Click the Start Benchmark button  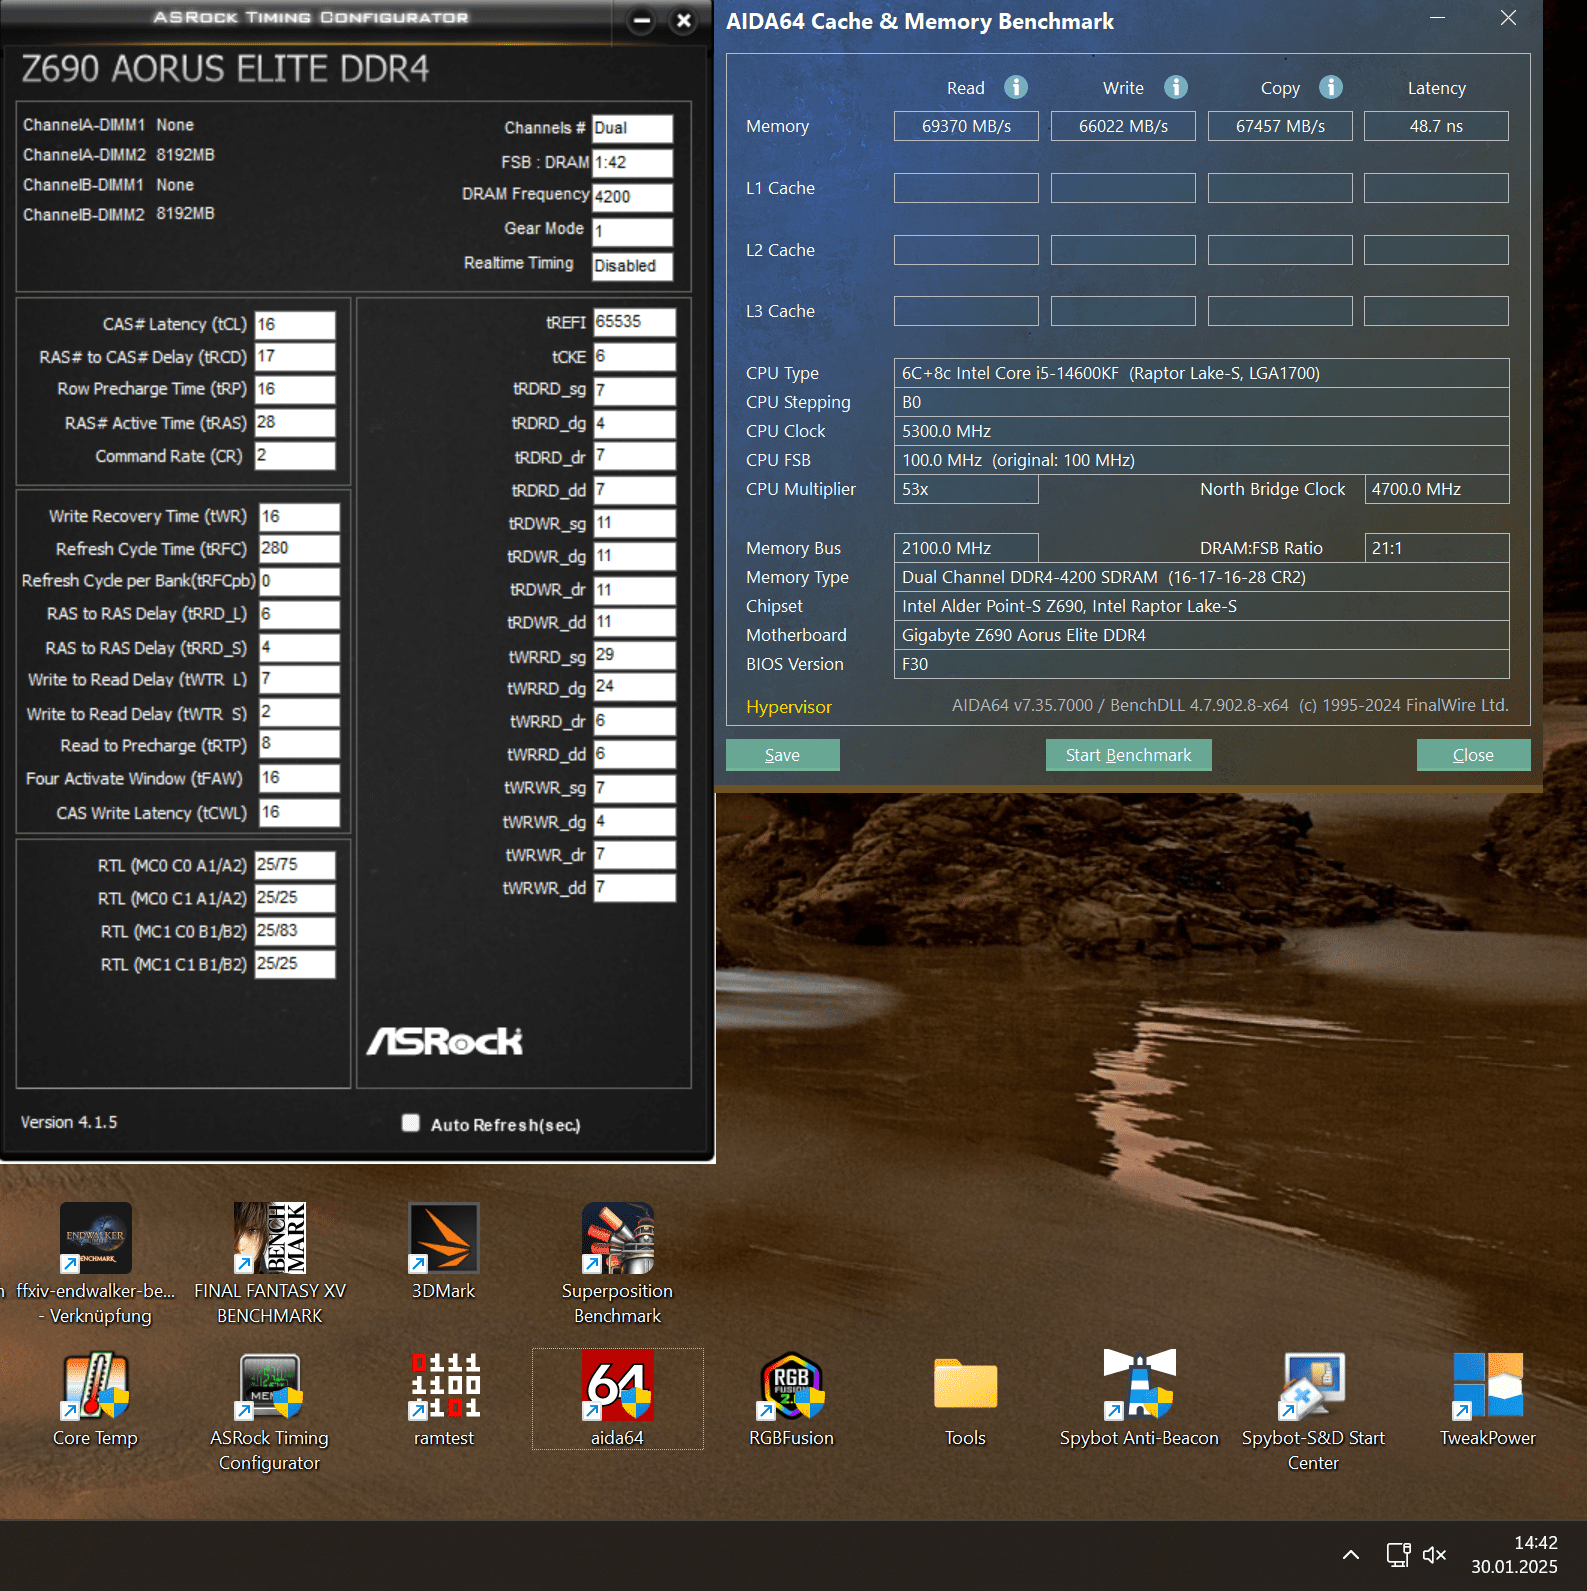click(x=1128, y=755)
